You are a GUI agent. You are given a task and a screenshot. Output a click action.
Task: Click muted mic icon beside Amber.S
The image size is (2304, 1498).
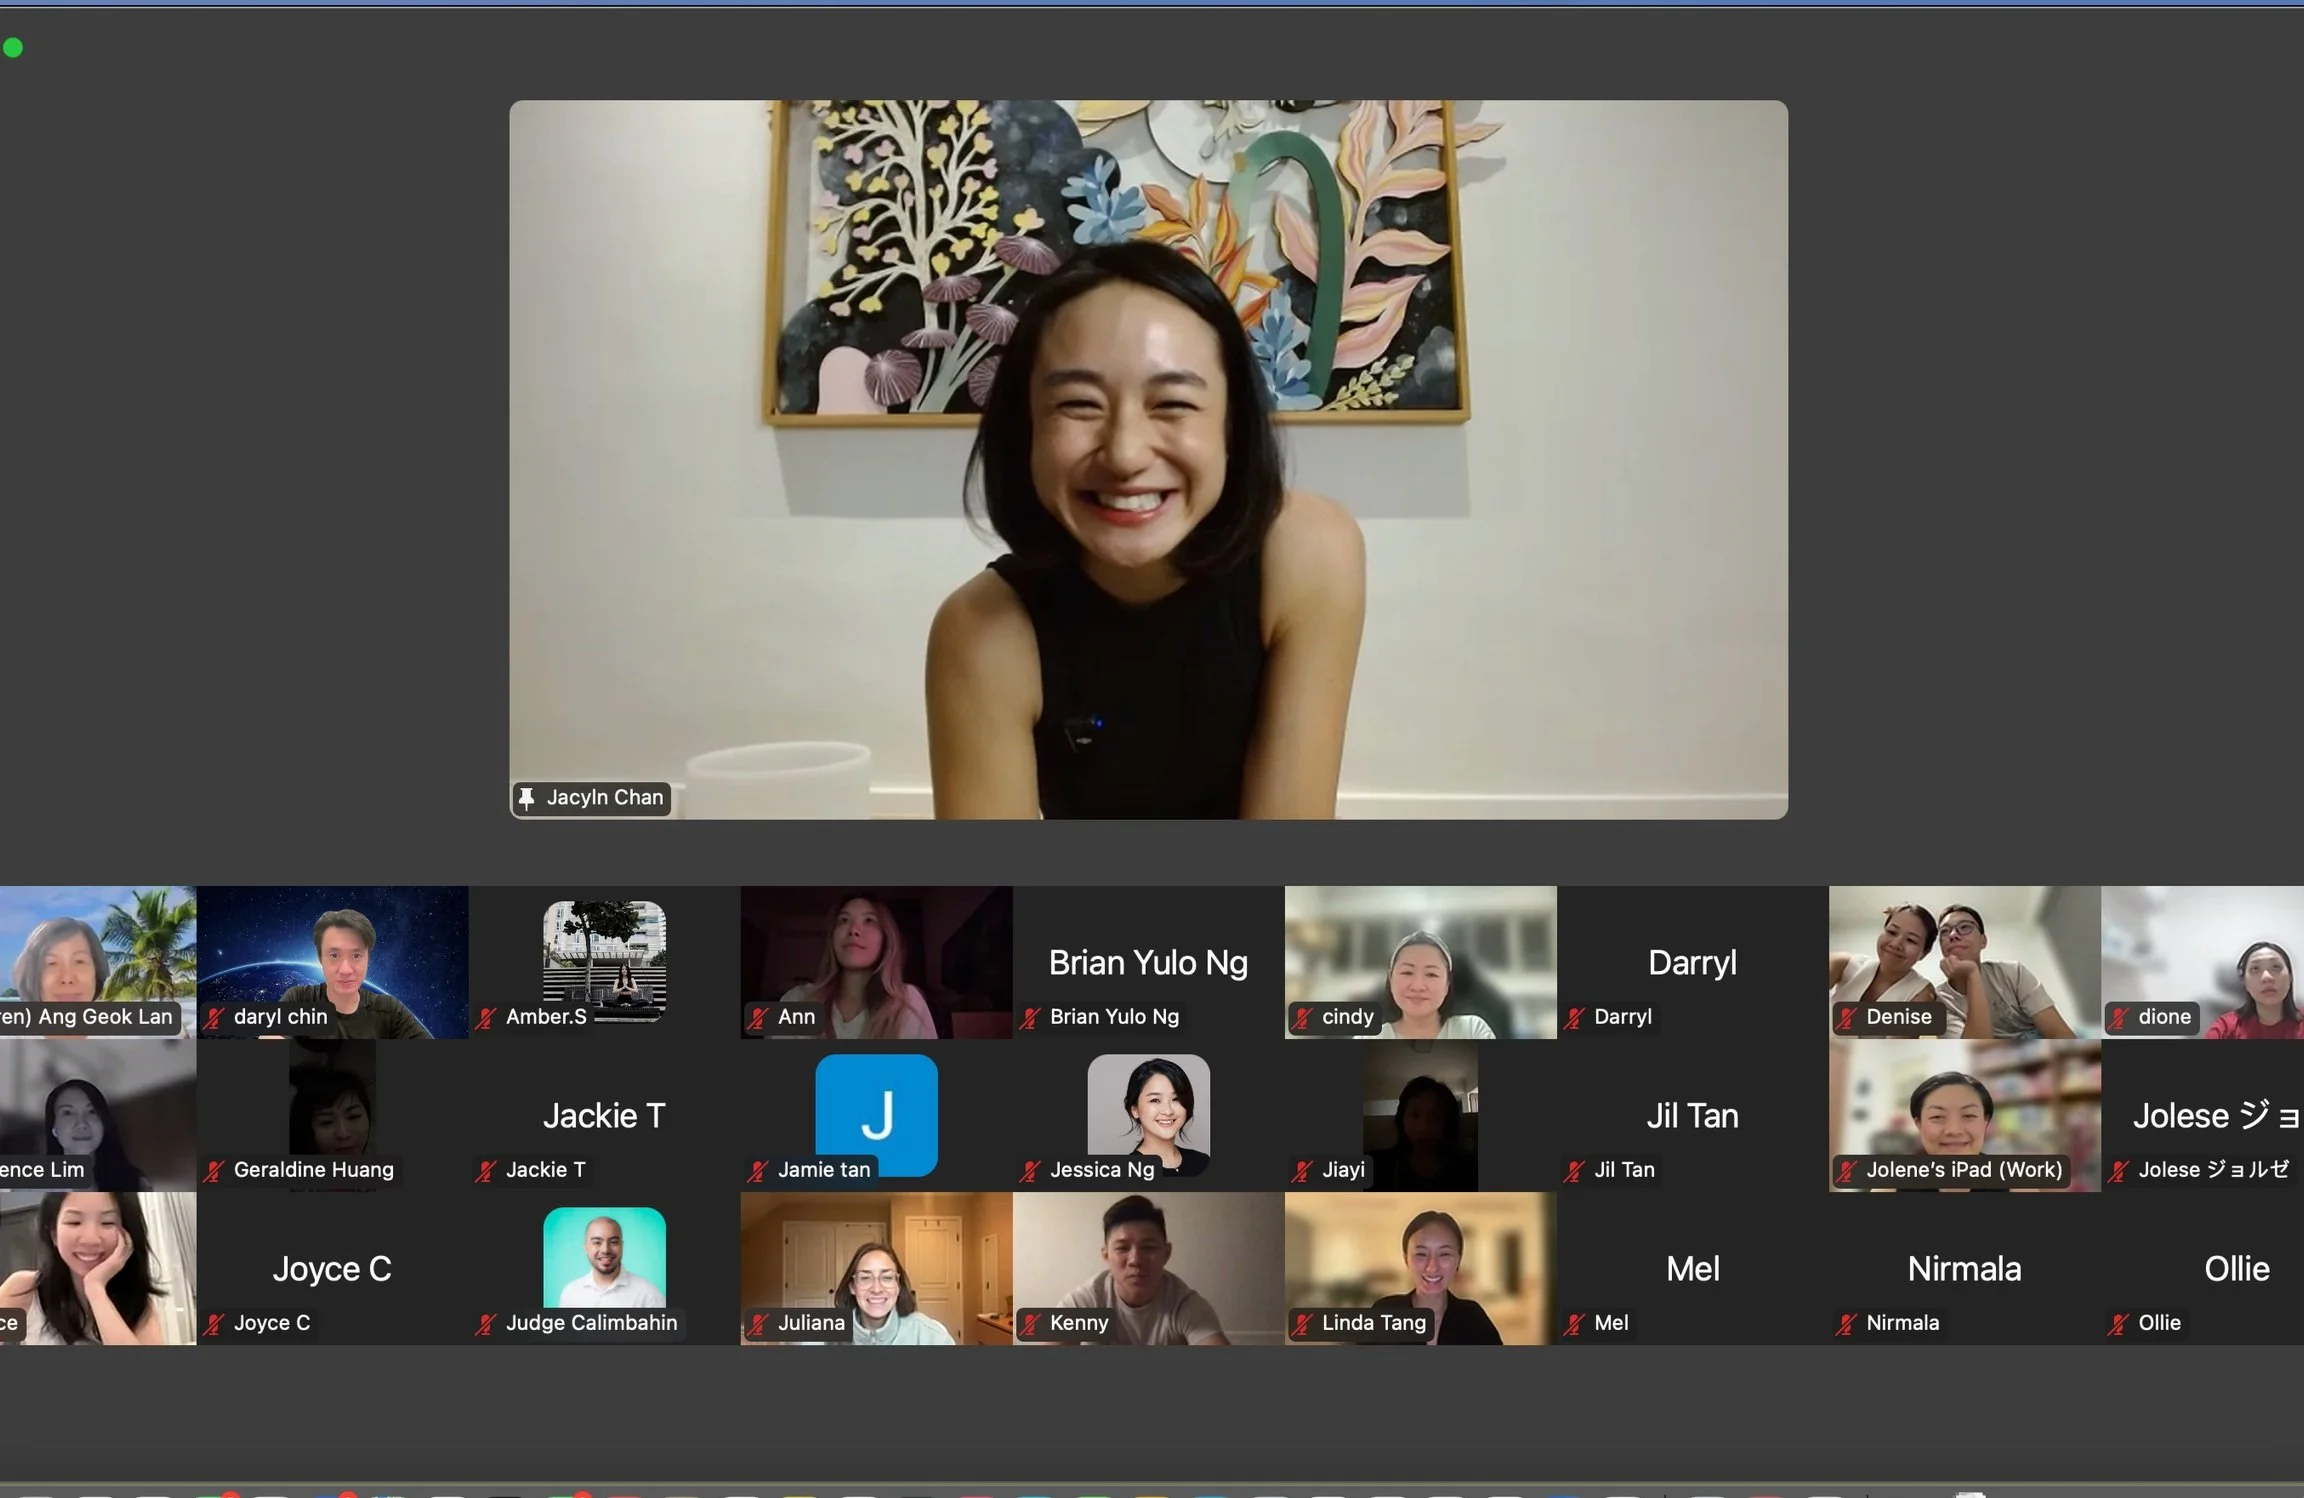pyautogui.click(x=486, y=1017)
